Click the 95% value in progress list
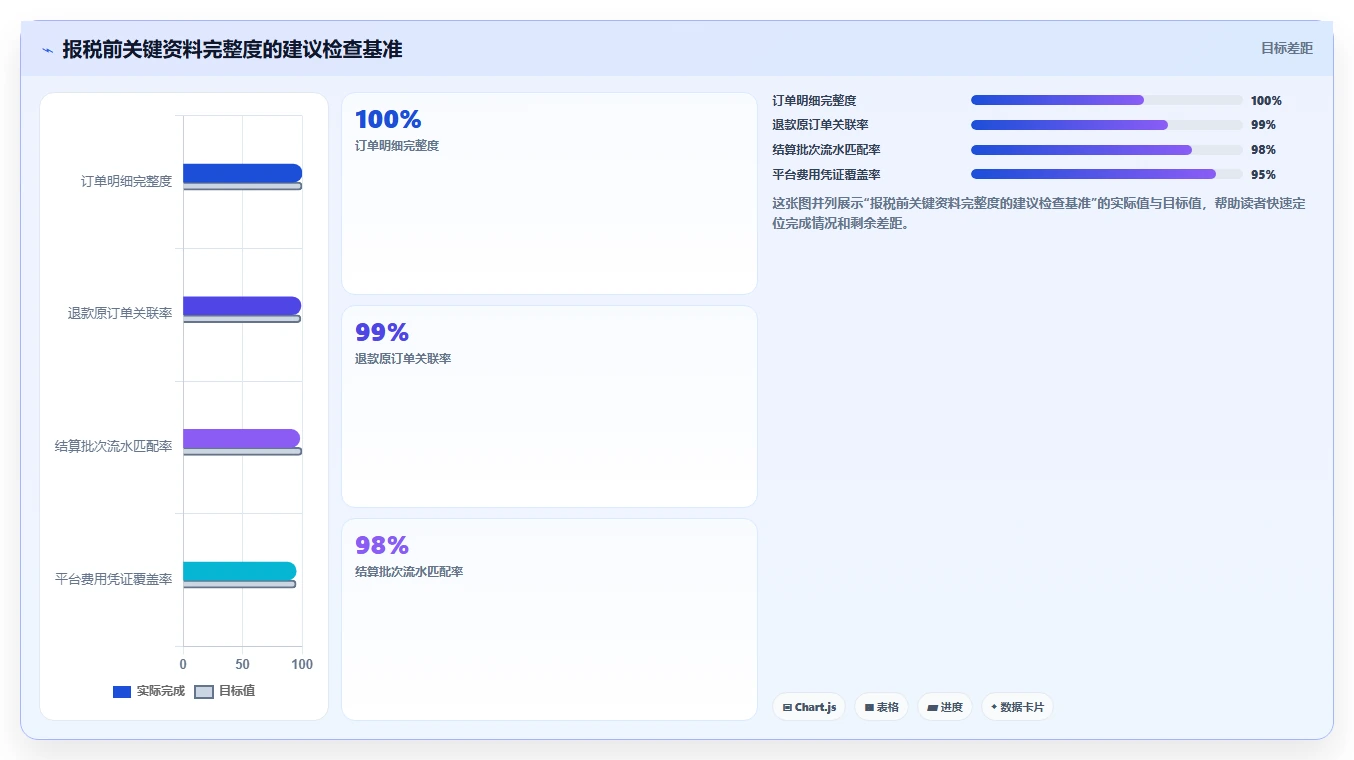 click(x=1263, y=175)
